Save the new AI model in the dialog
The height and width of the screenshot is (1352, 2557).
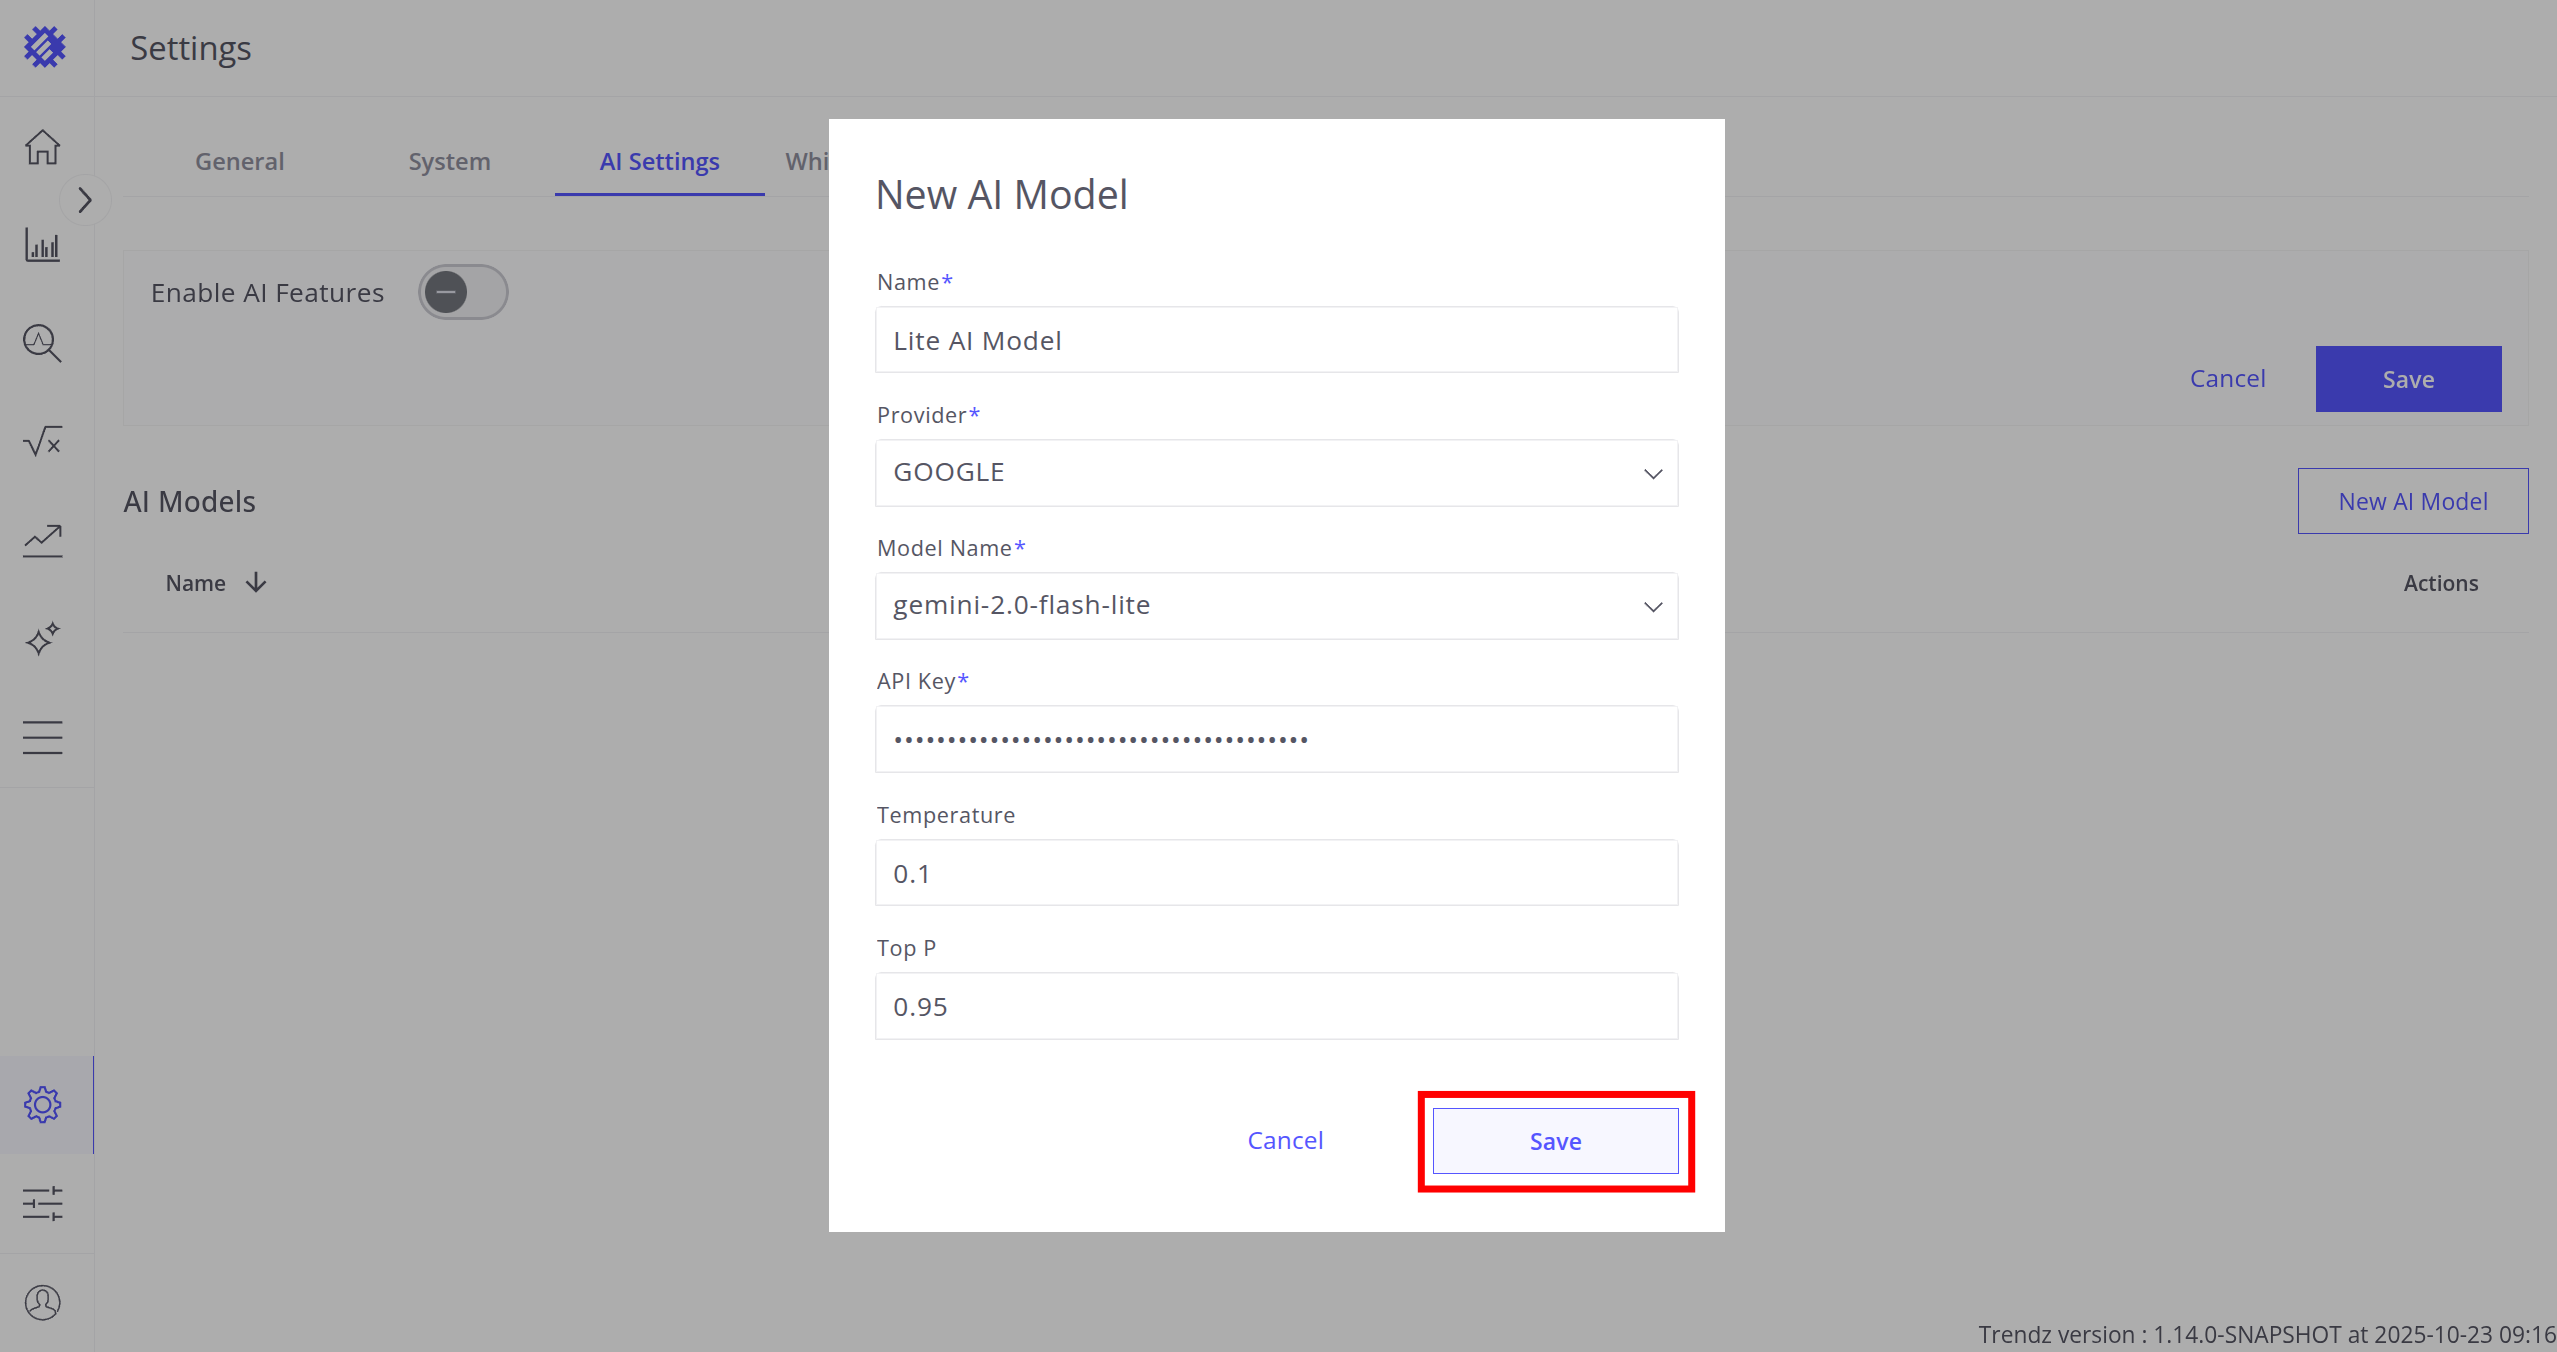pyautogui.click(x=1555, y=1141)
